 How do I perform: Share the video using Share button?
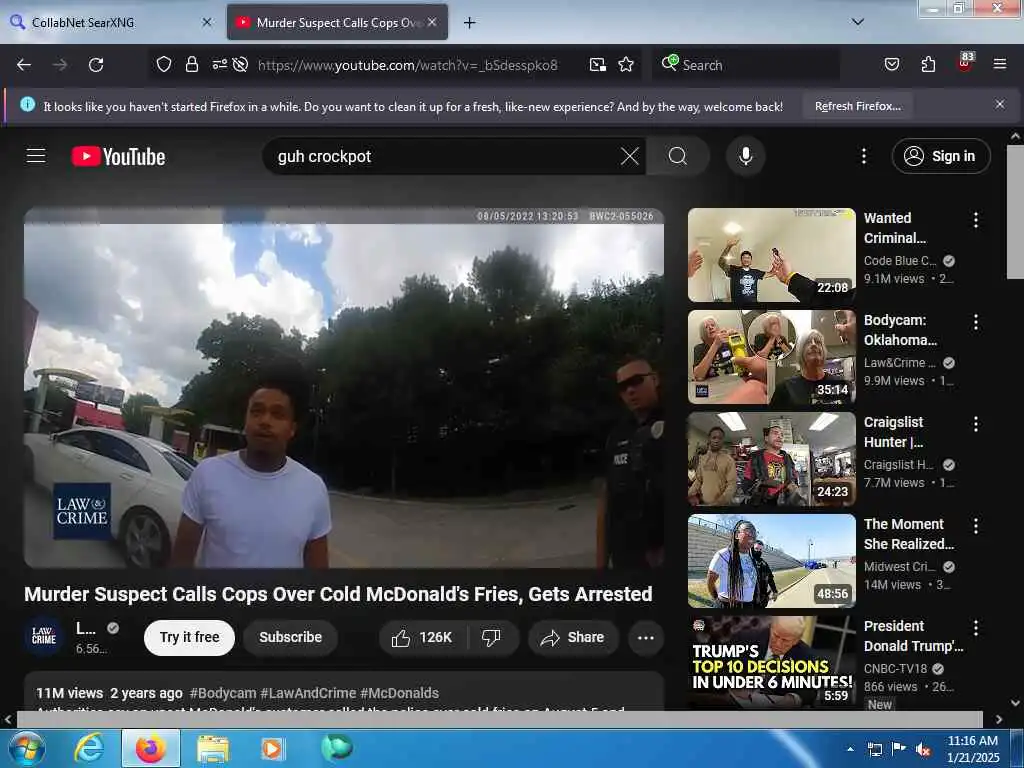pos(573,637)
